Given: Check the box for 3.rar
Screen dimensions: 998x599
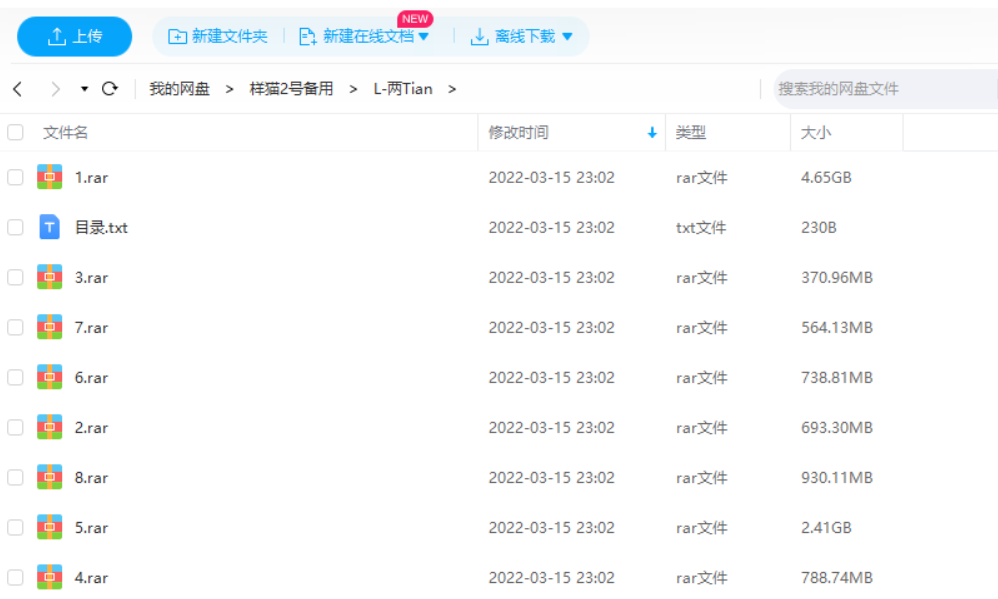Looking at the screenshot, I should tap(15, 277).
